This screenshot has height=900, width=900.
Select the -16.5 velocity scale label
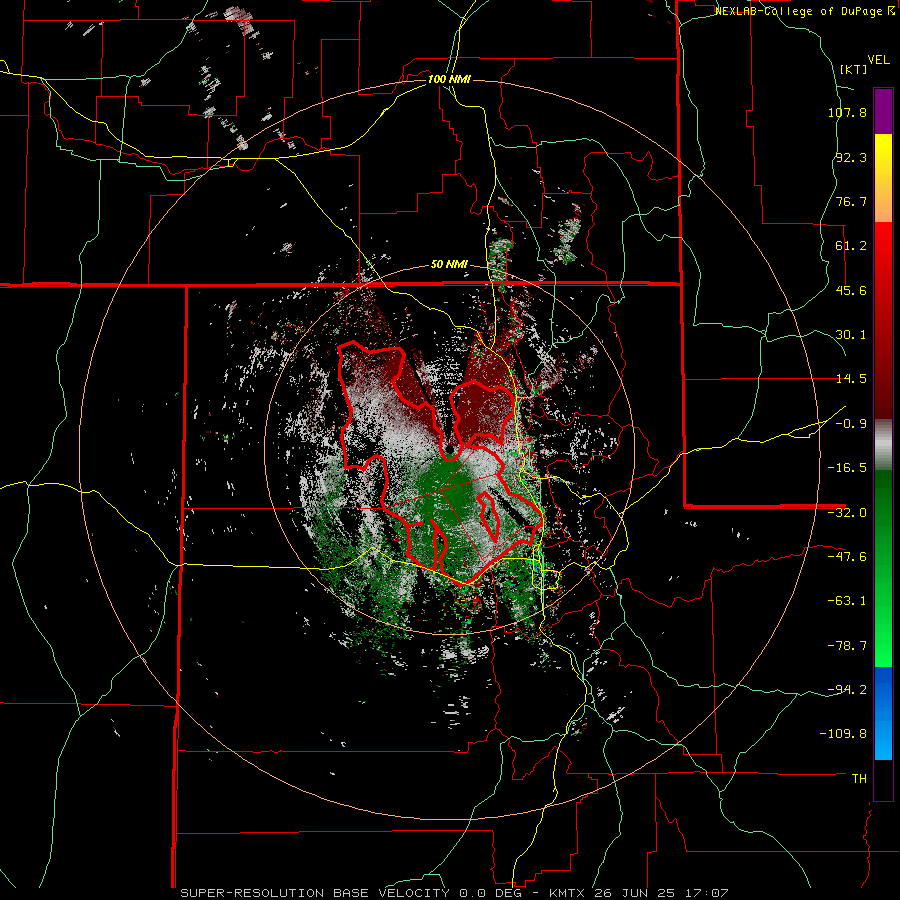click(x=847, y=468)
